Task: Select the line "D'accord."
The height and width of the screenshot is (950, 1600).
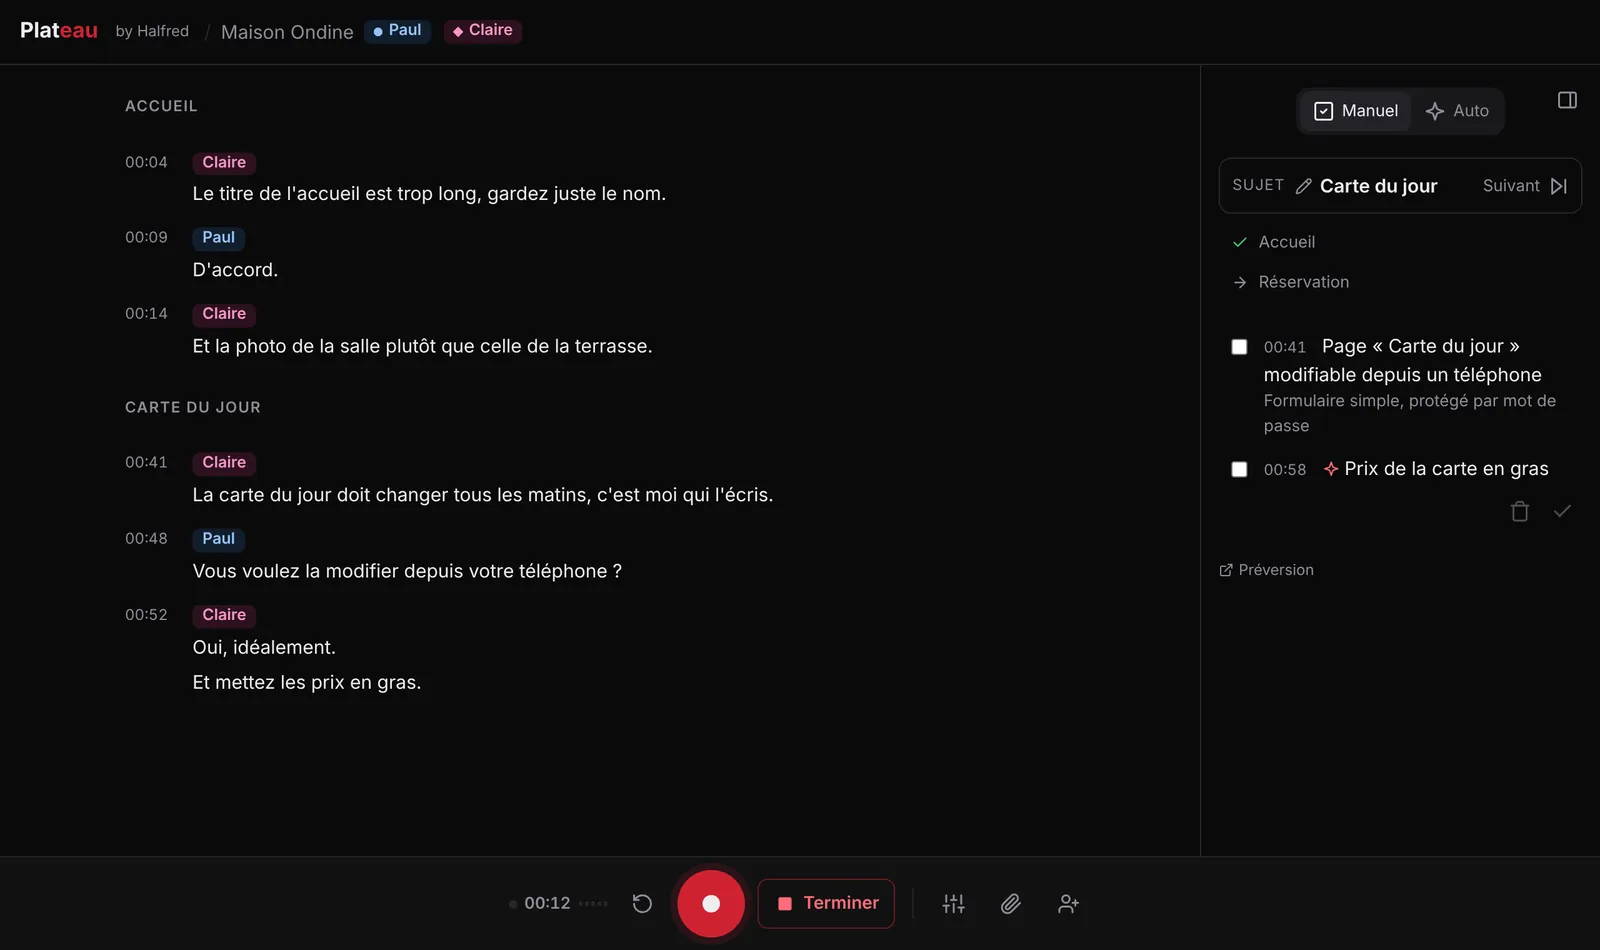Action: click(x=235, y=270)
